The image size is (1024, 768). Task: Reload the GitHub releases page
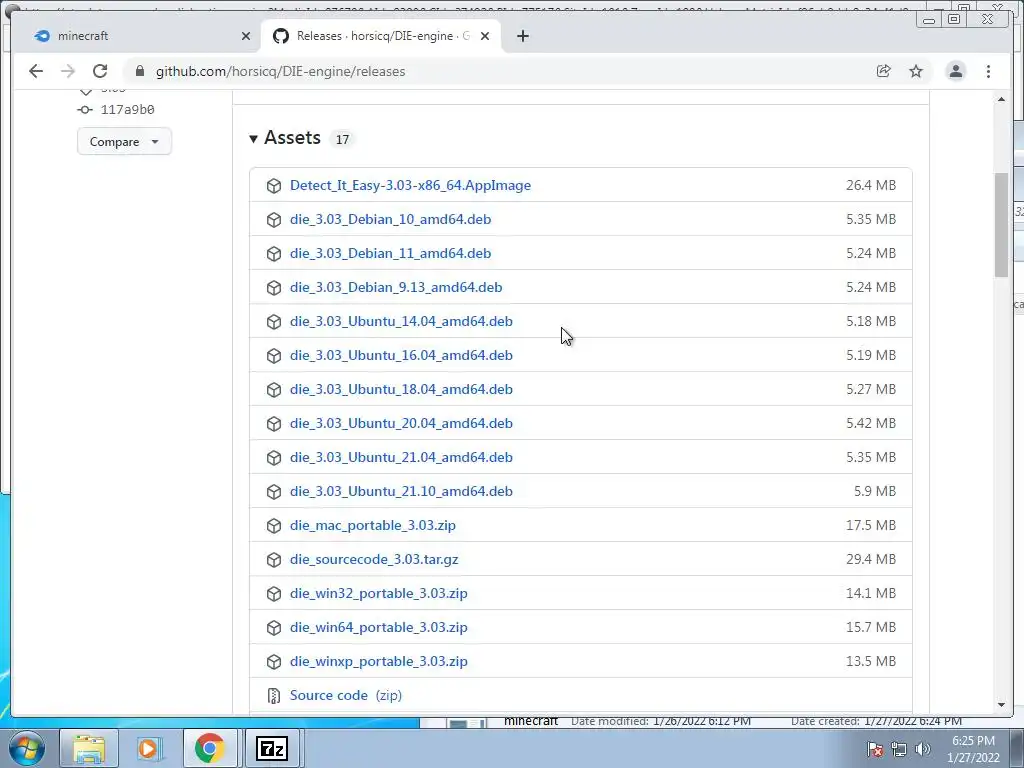pyautogui.click(x=100, y=71)
